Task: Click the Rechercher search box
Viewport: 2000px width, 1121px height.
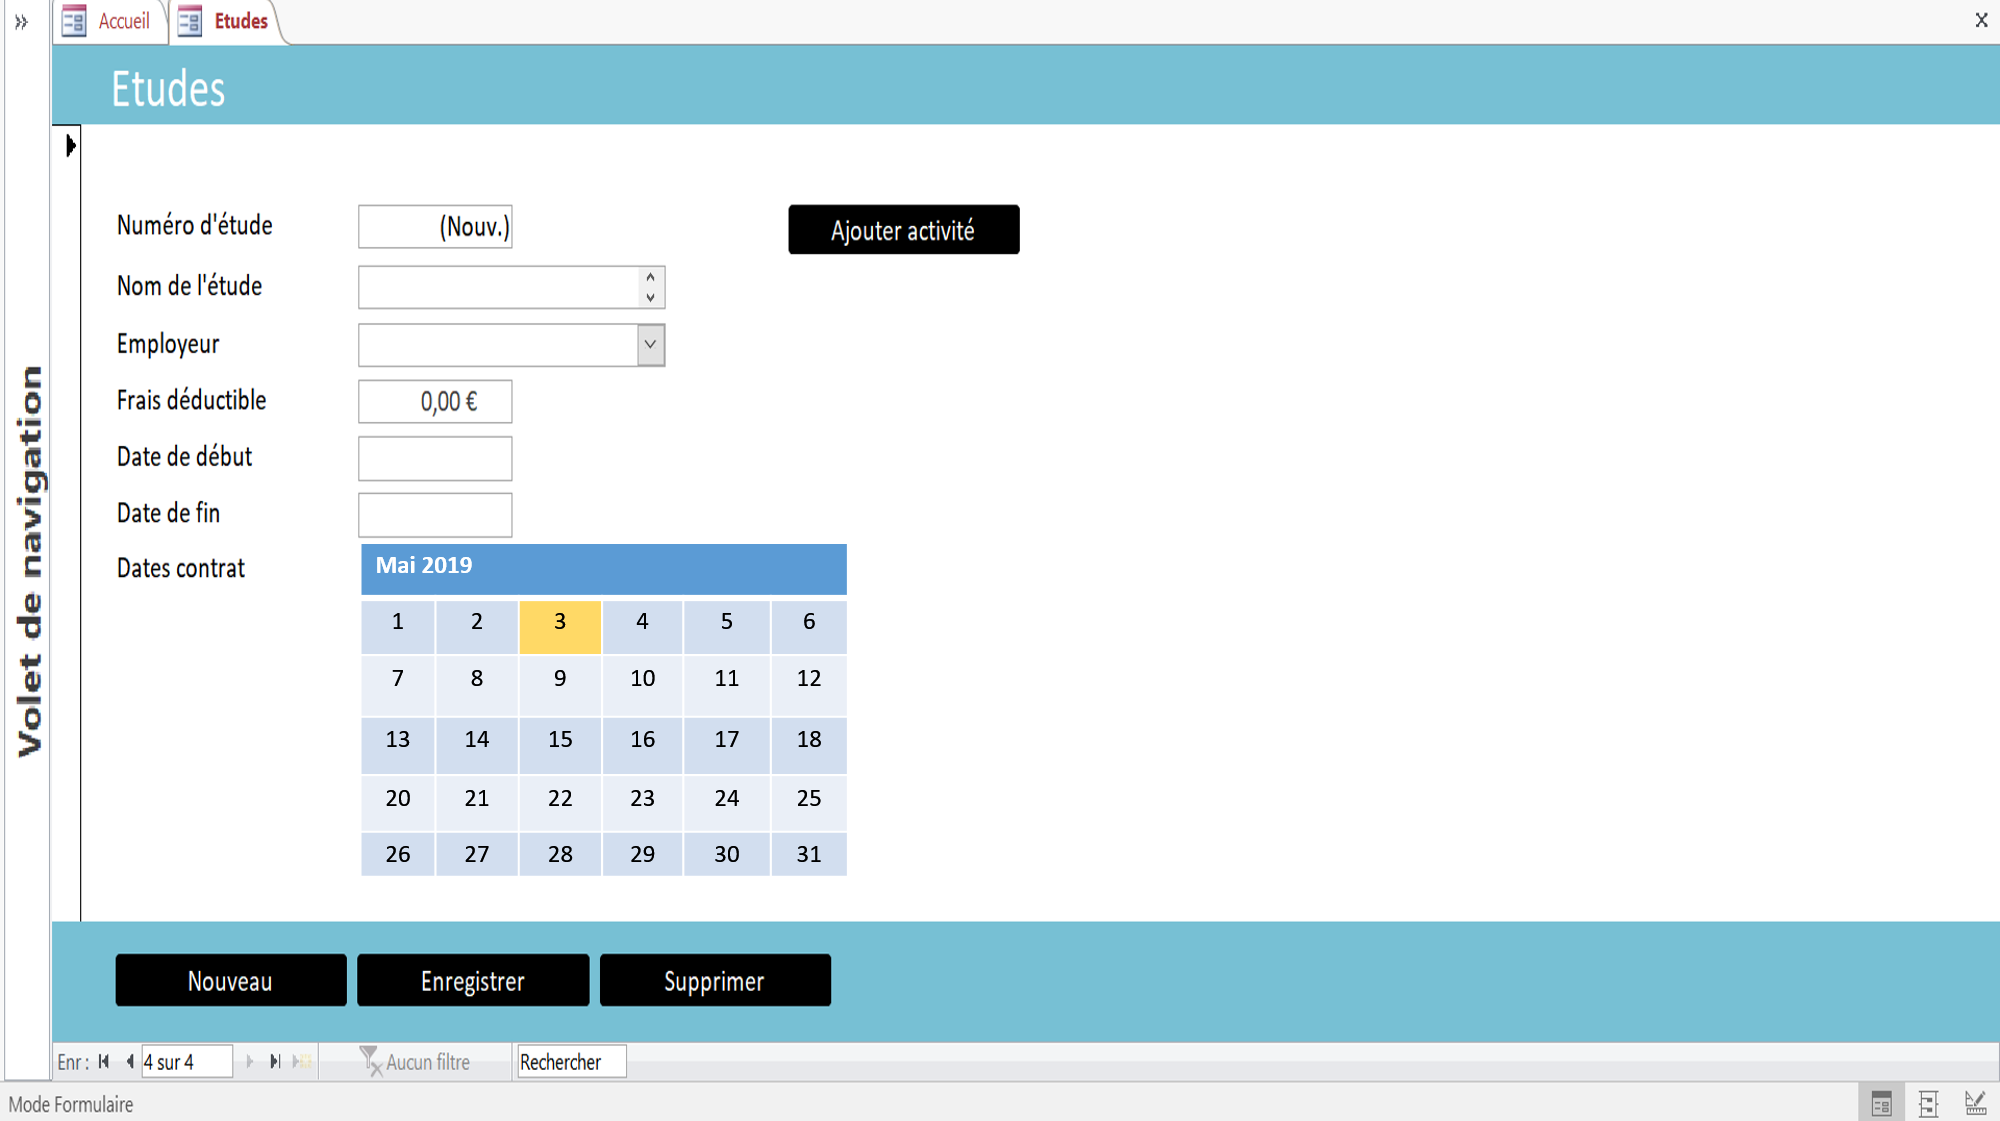Action: pyautogui.click(x=571, y=1062)
